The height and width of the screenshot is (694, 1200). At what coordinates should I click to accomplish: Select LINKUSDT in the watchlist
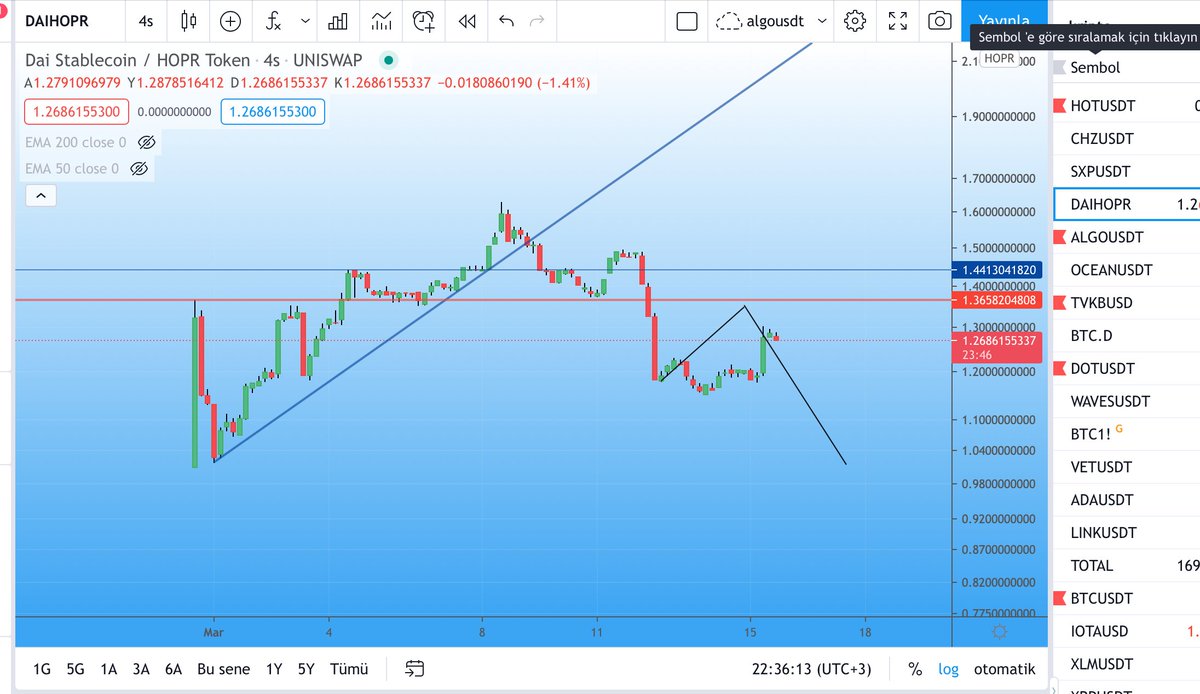(x=1126, y=533)
